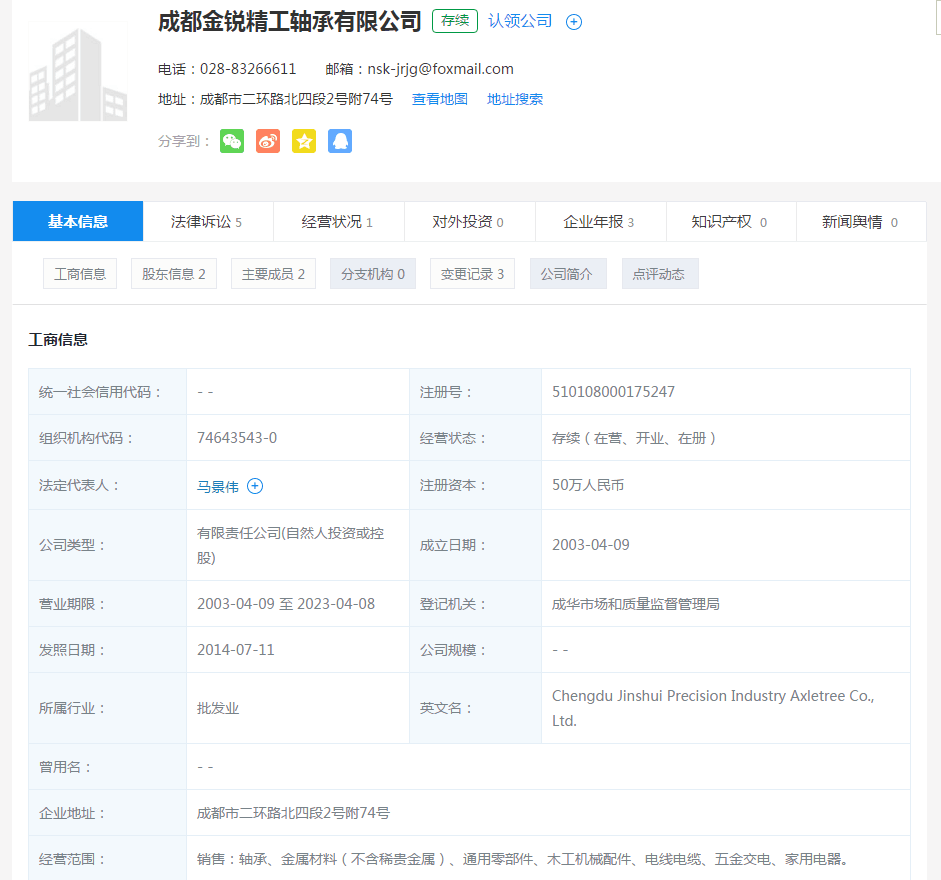Open legal representative 马景伟 profile
This screenshot has width=941, height=880.
point(218,486)
